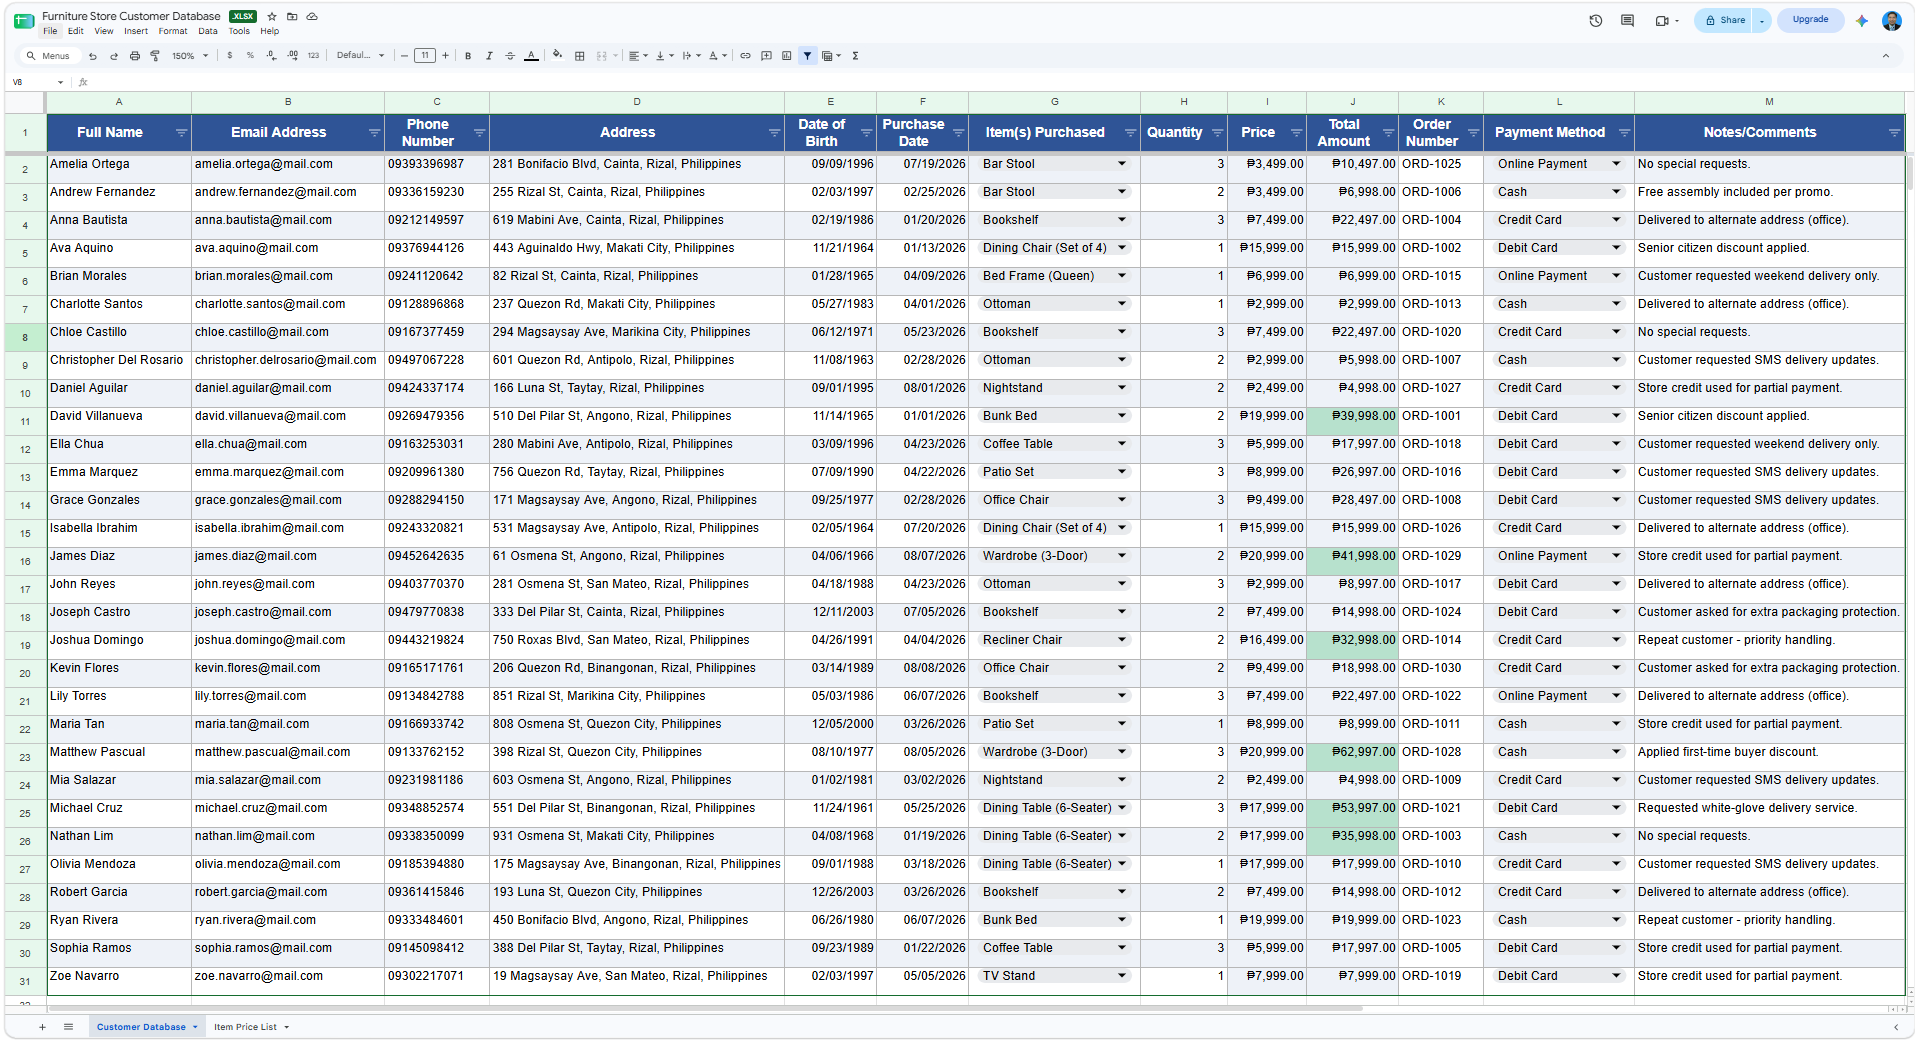Open the Format menu
The height and width of the screenshot is (1040, 1917).
coord(173,31)
